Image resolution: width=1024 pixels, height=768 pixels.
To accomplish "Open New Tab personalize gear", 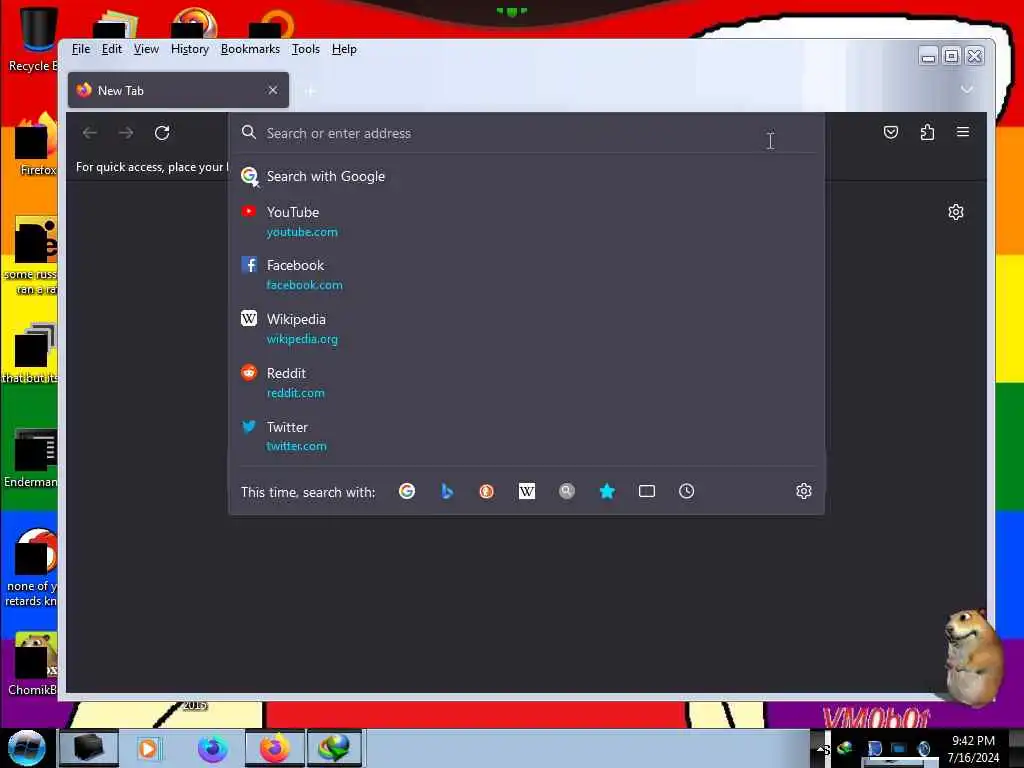I will pyautogui.click(x=956, y=212).
